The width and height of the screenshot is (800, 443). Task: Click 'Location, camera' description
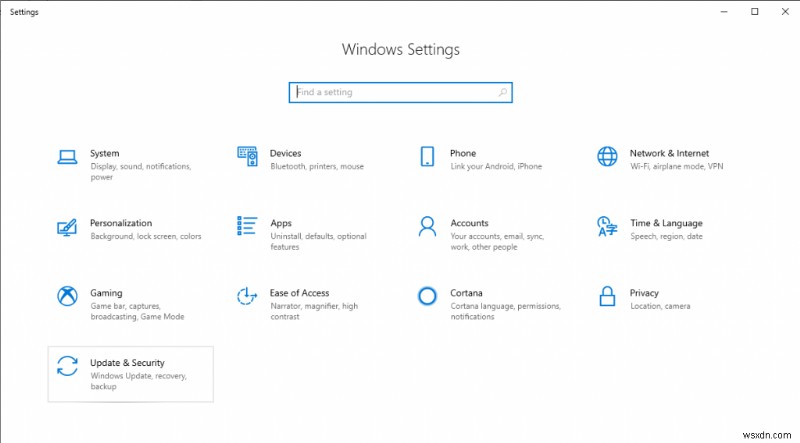(x=660, y=306)
